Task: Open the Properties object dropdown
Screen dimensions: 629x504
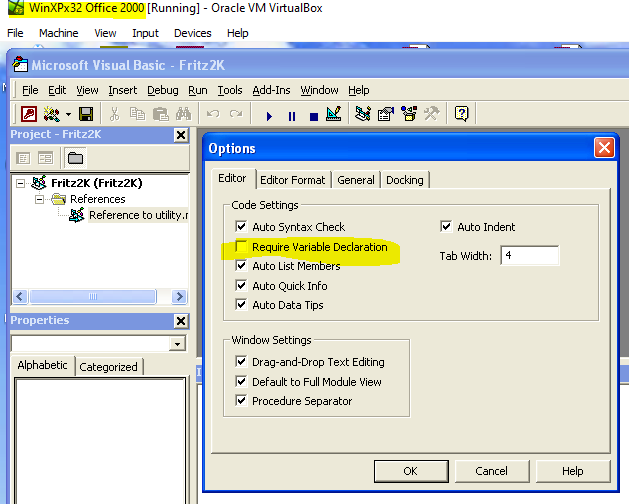Action: 177,344
